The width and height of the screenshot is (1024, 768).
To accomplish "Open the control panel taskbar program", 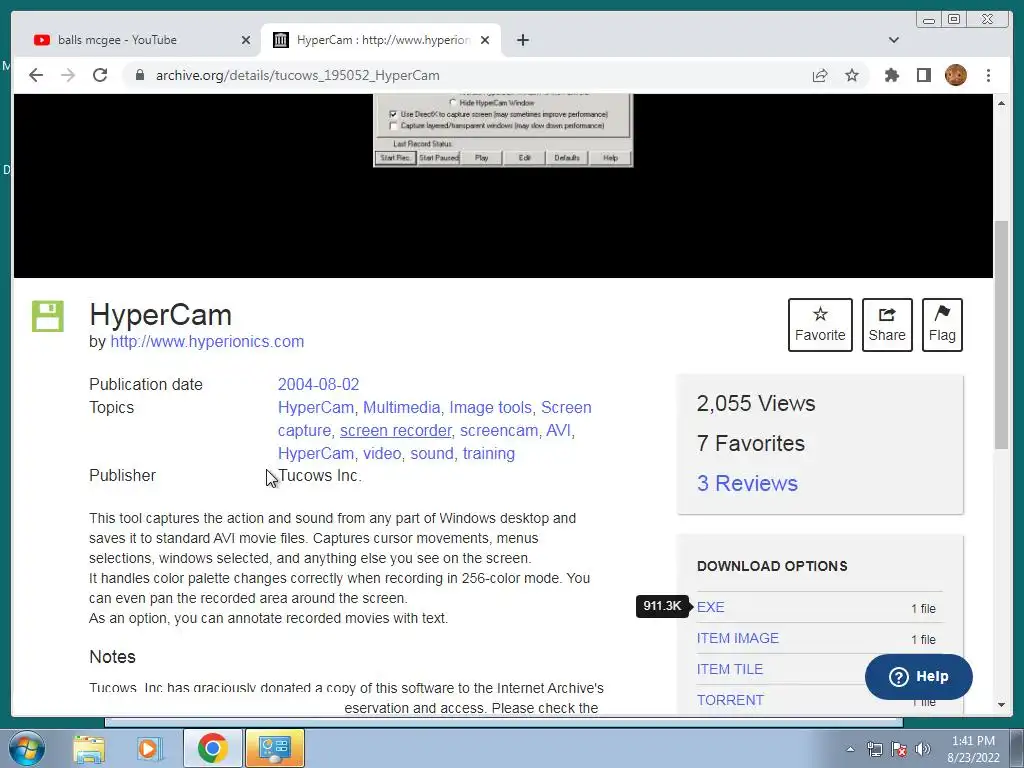I will pos(274,748).
